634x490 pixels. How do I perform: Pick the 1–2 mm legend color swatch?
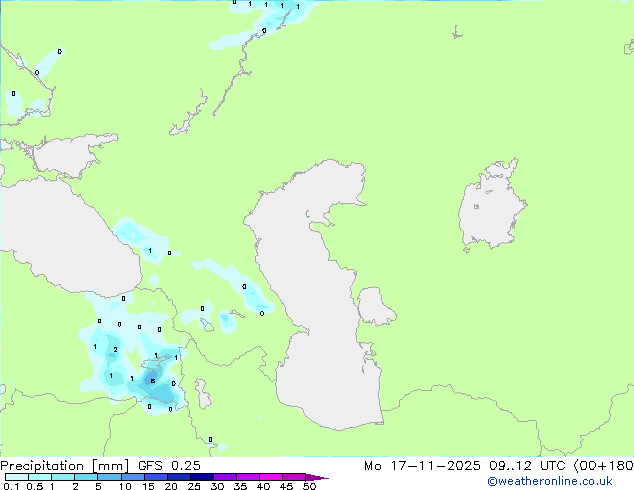63,477
